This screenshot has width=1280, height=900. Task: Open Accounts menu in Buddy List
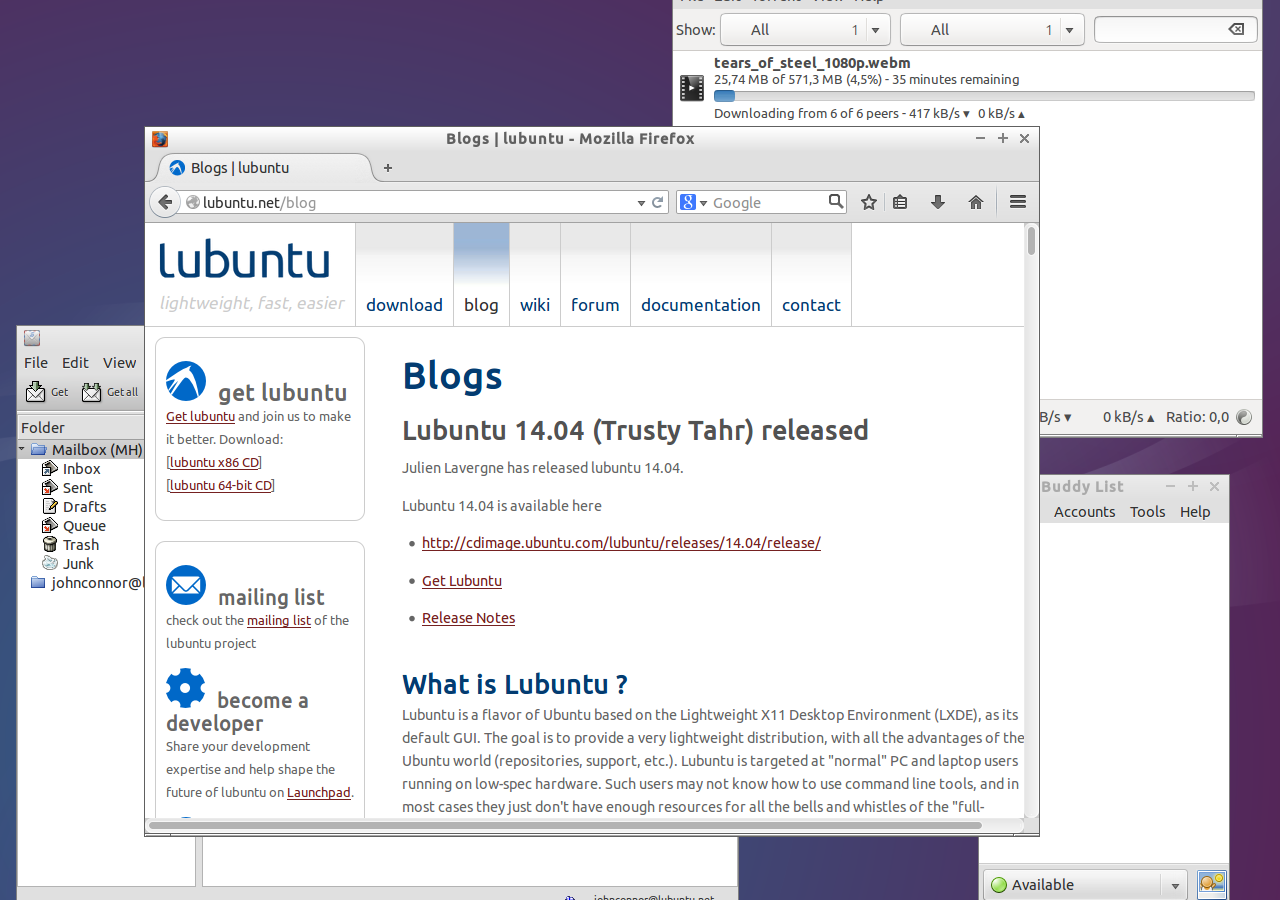pos(1084,512)
